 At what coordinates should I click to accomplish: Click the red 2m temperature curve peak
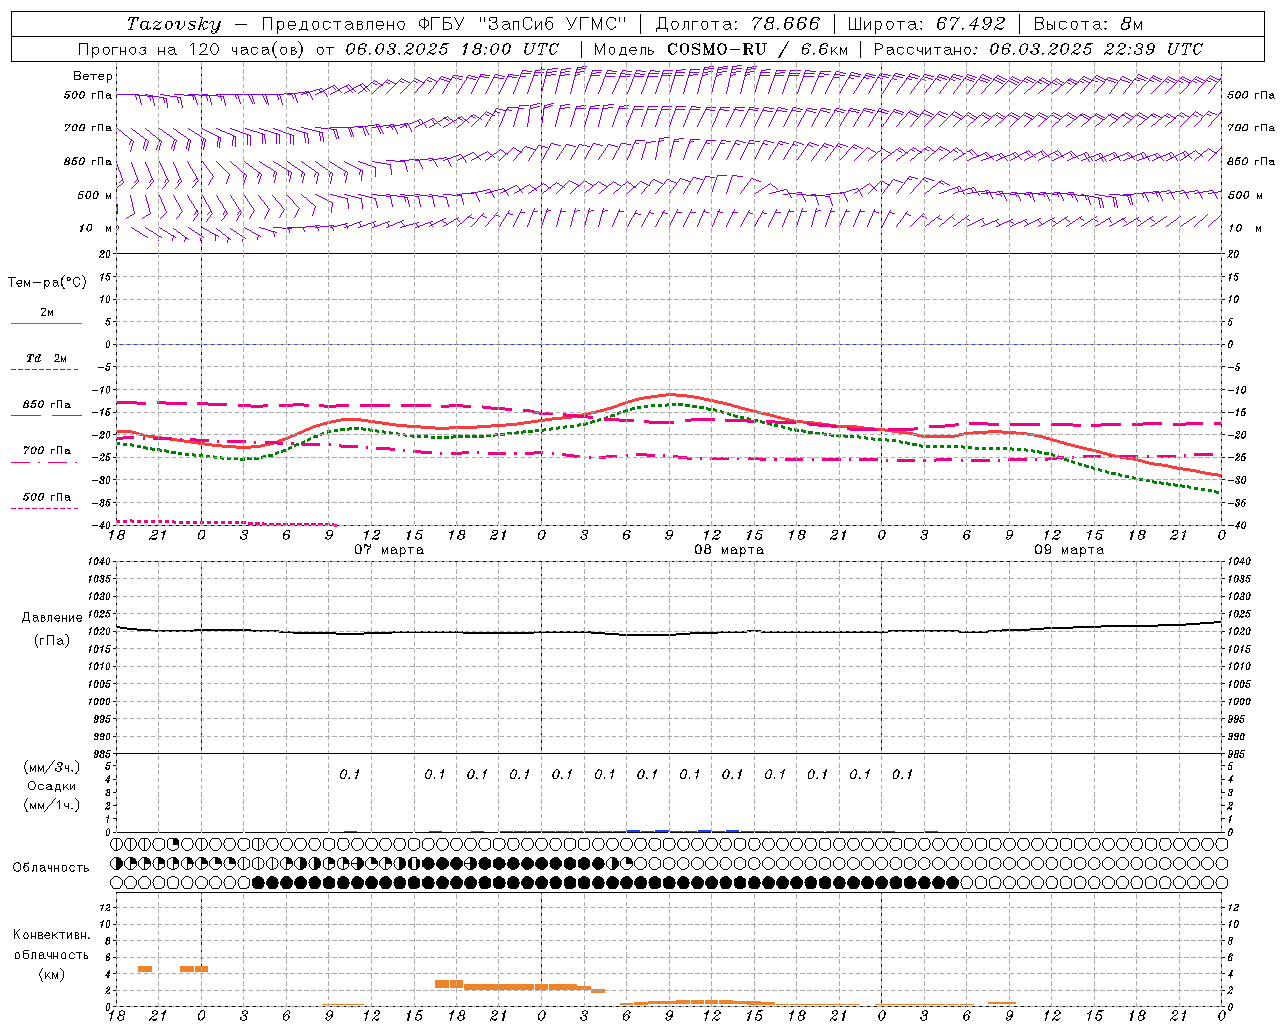[x=670, y=394]
